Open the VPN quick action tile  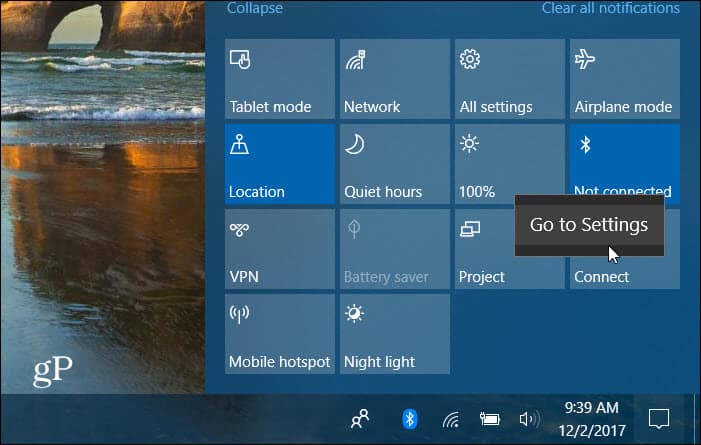coord(280,249)
